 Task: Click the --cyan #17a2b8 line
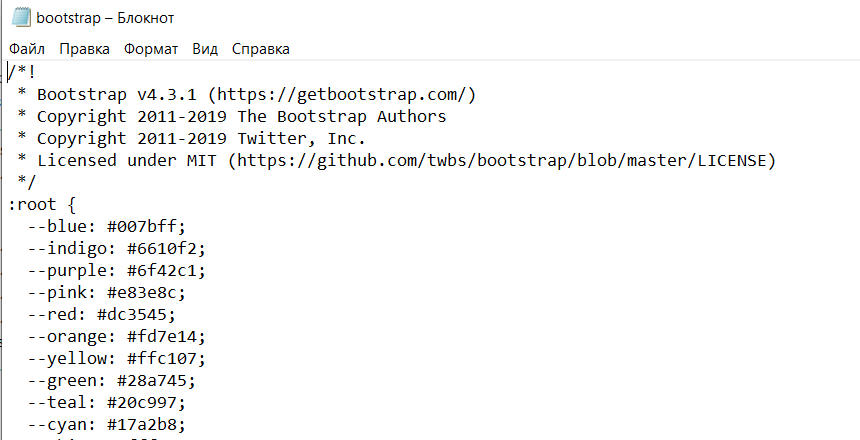[x=107, y=424]
